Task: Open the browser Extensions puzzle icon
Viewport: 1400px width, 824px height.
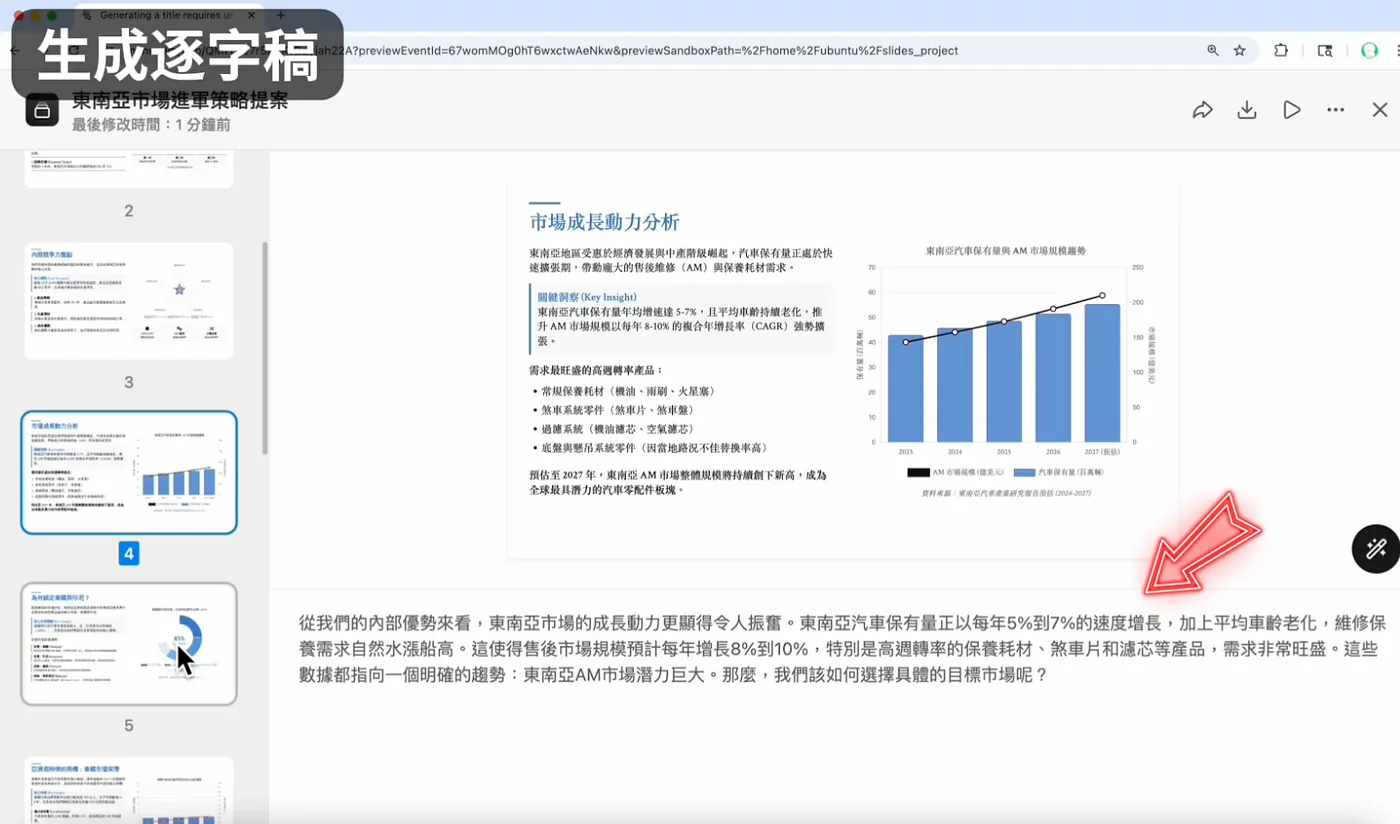Action: coord(1281,50)
